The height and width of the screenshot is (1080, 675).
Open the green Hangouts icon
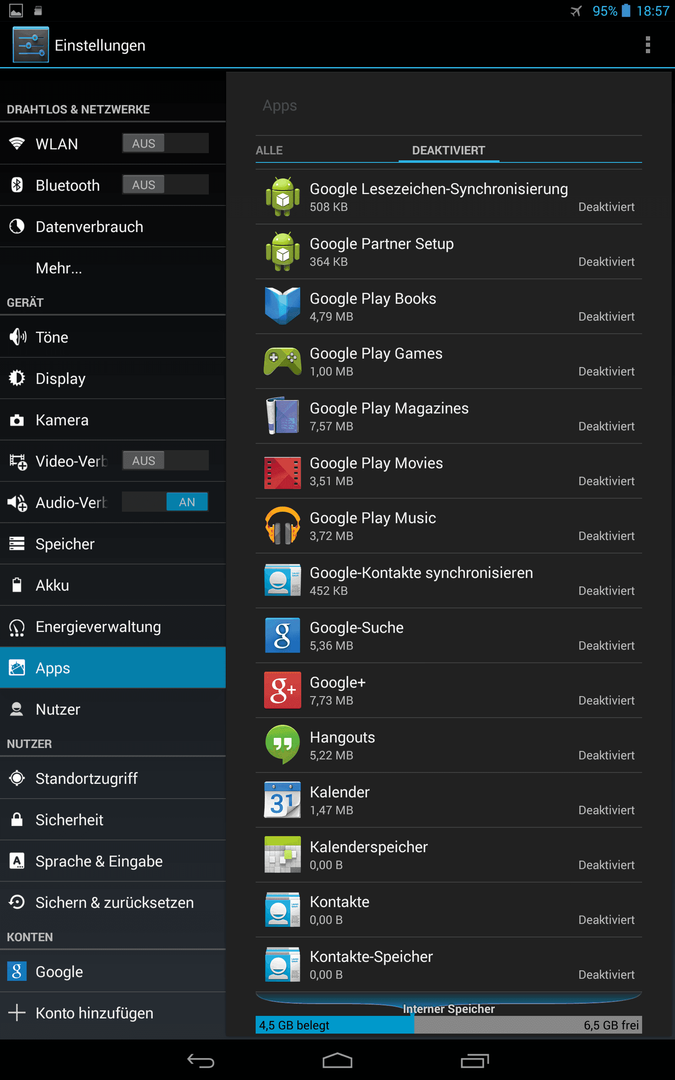[282, 745]
